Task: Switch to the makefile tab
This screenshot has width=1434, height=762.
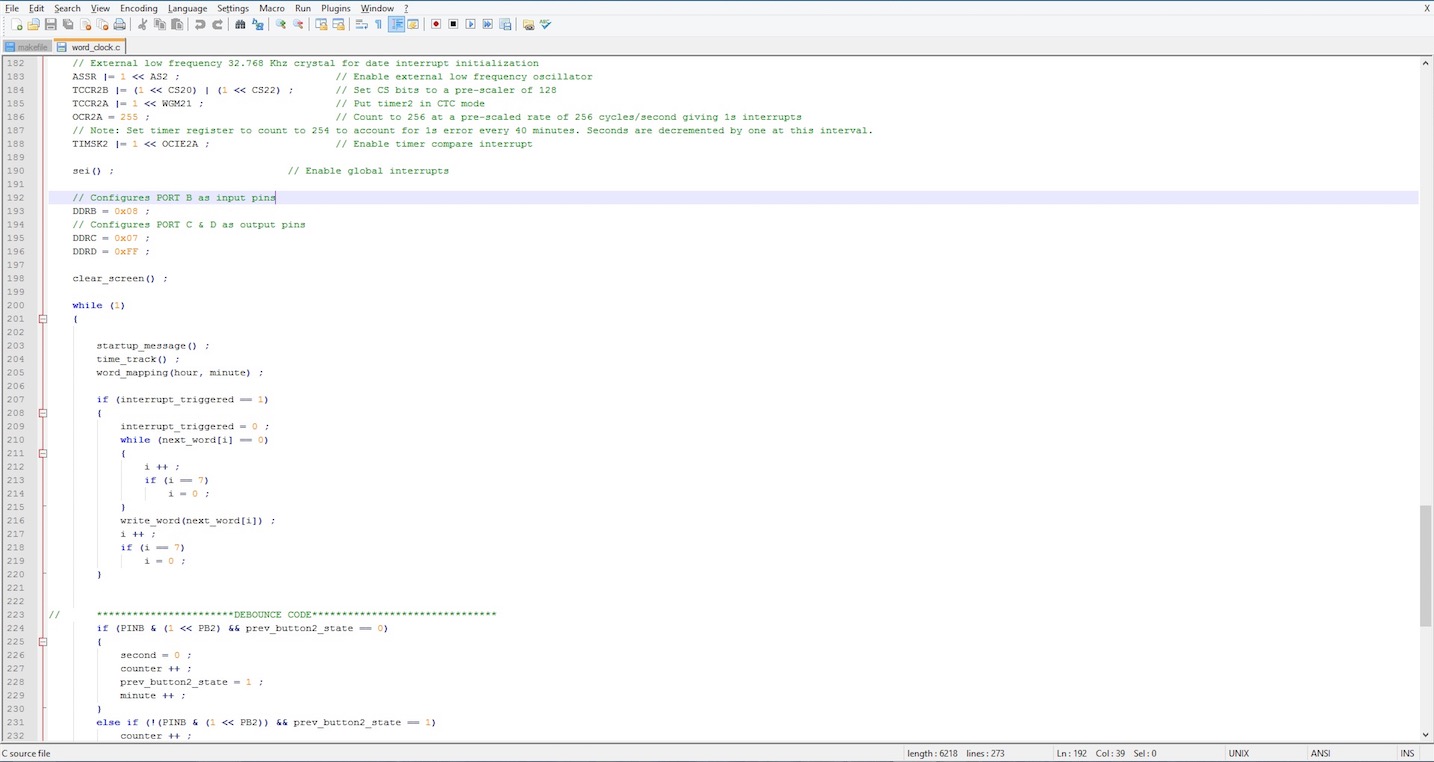Action: pyautogui.click(x=27, y=47)
